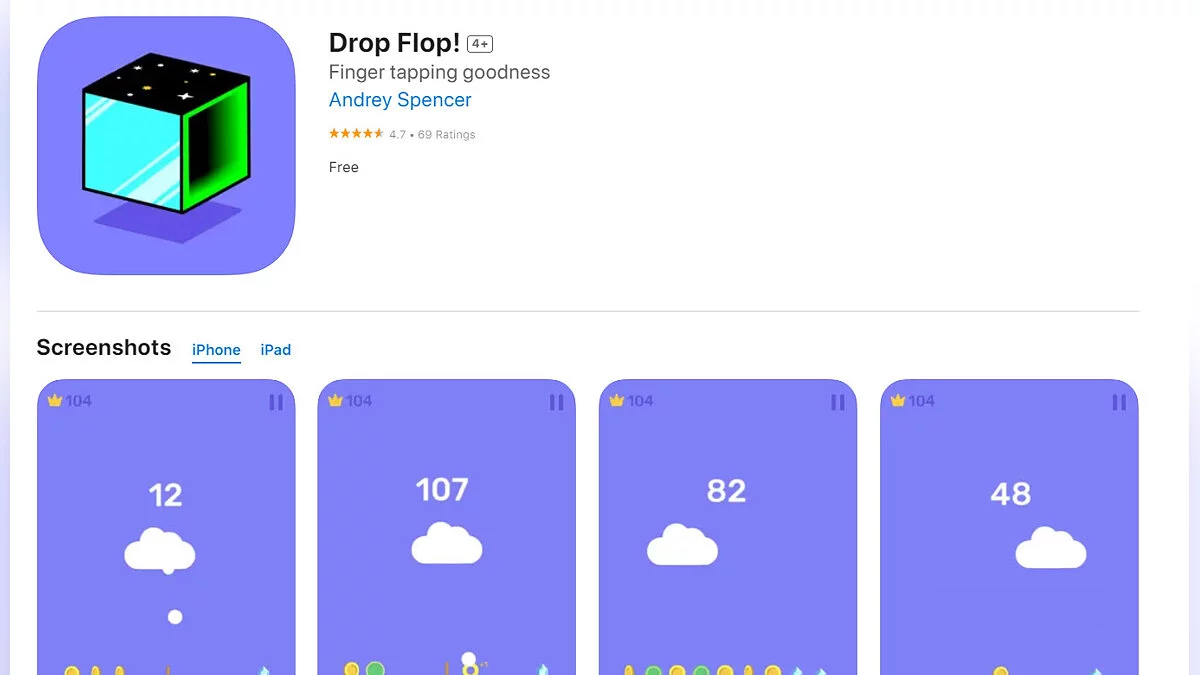Click the cloud in the second screenshot
This screenshot has height=675, width=1200.
pyautogui.click(x=447, y=543)
